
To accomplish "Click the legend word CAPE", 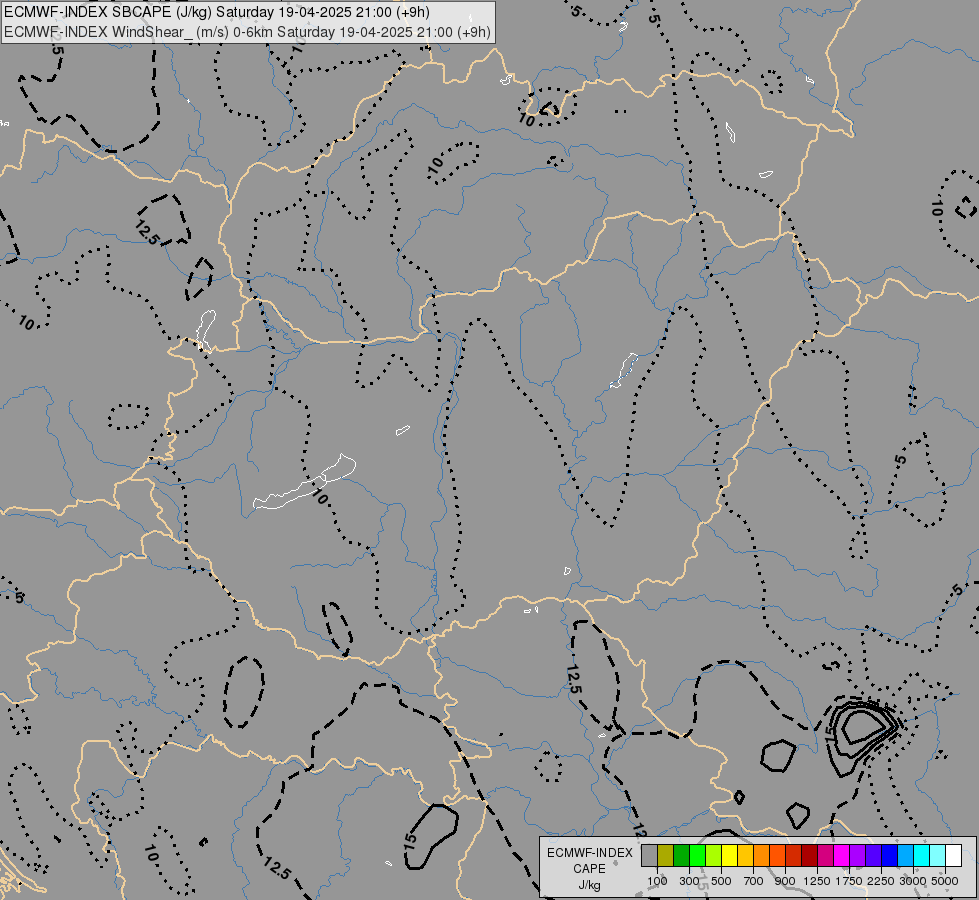I will (590, 869).
